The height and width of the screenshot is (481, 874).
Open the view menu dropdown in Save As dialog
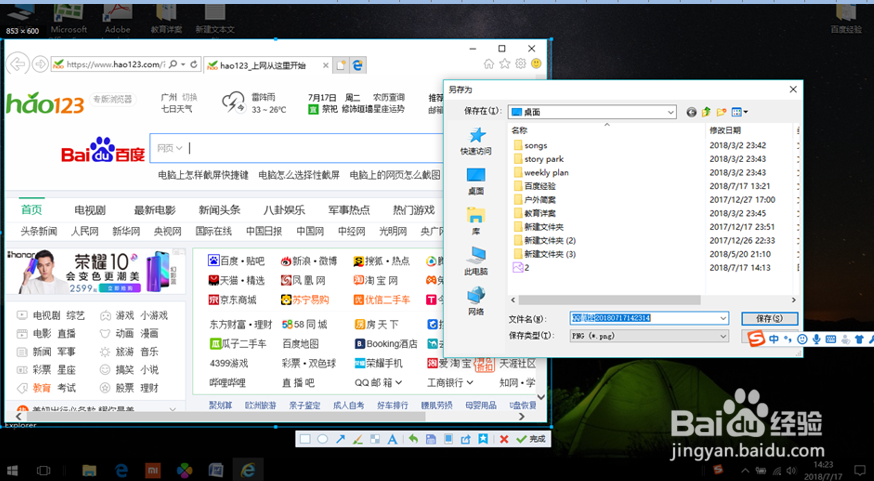740,112
